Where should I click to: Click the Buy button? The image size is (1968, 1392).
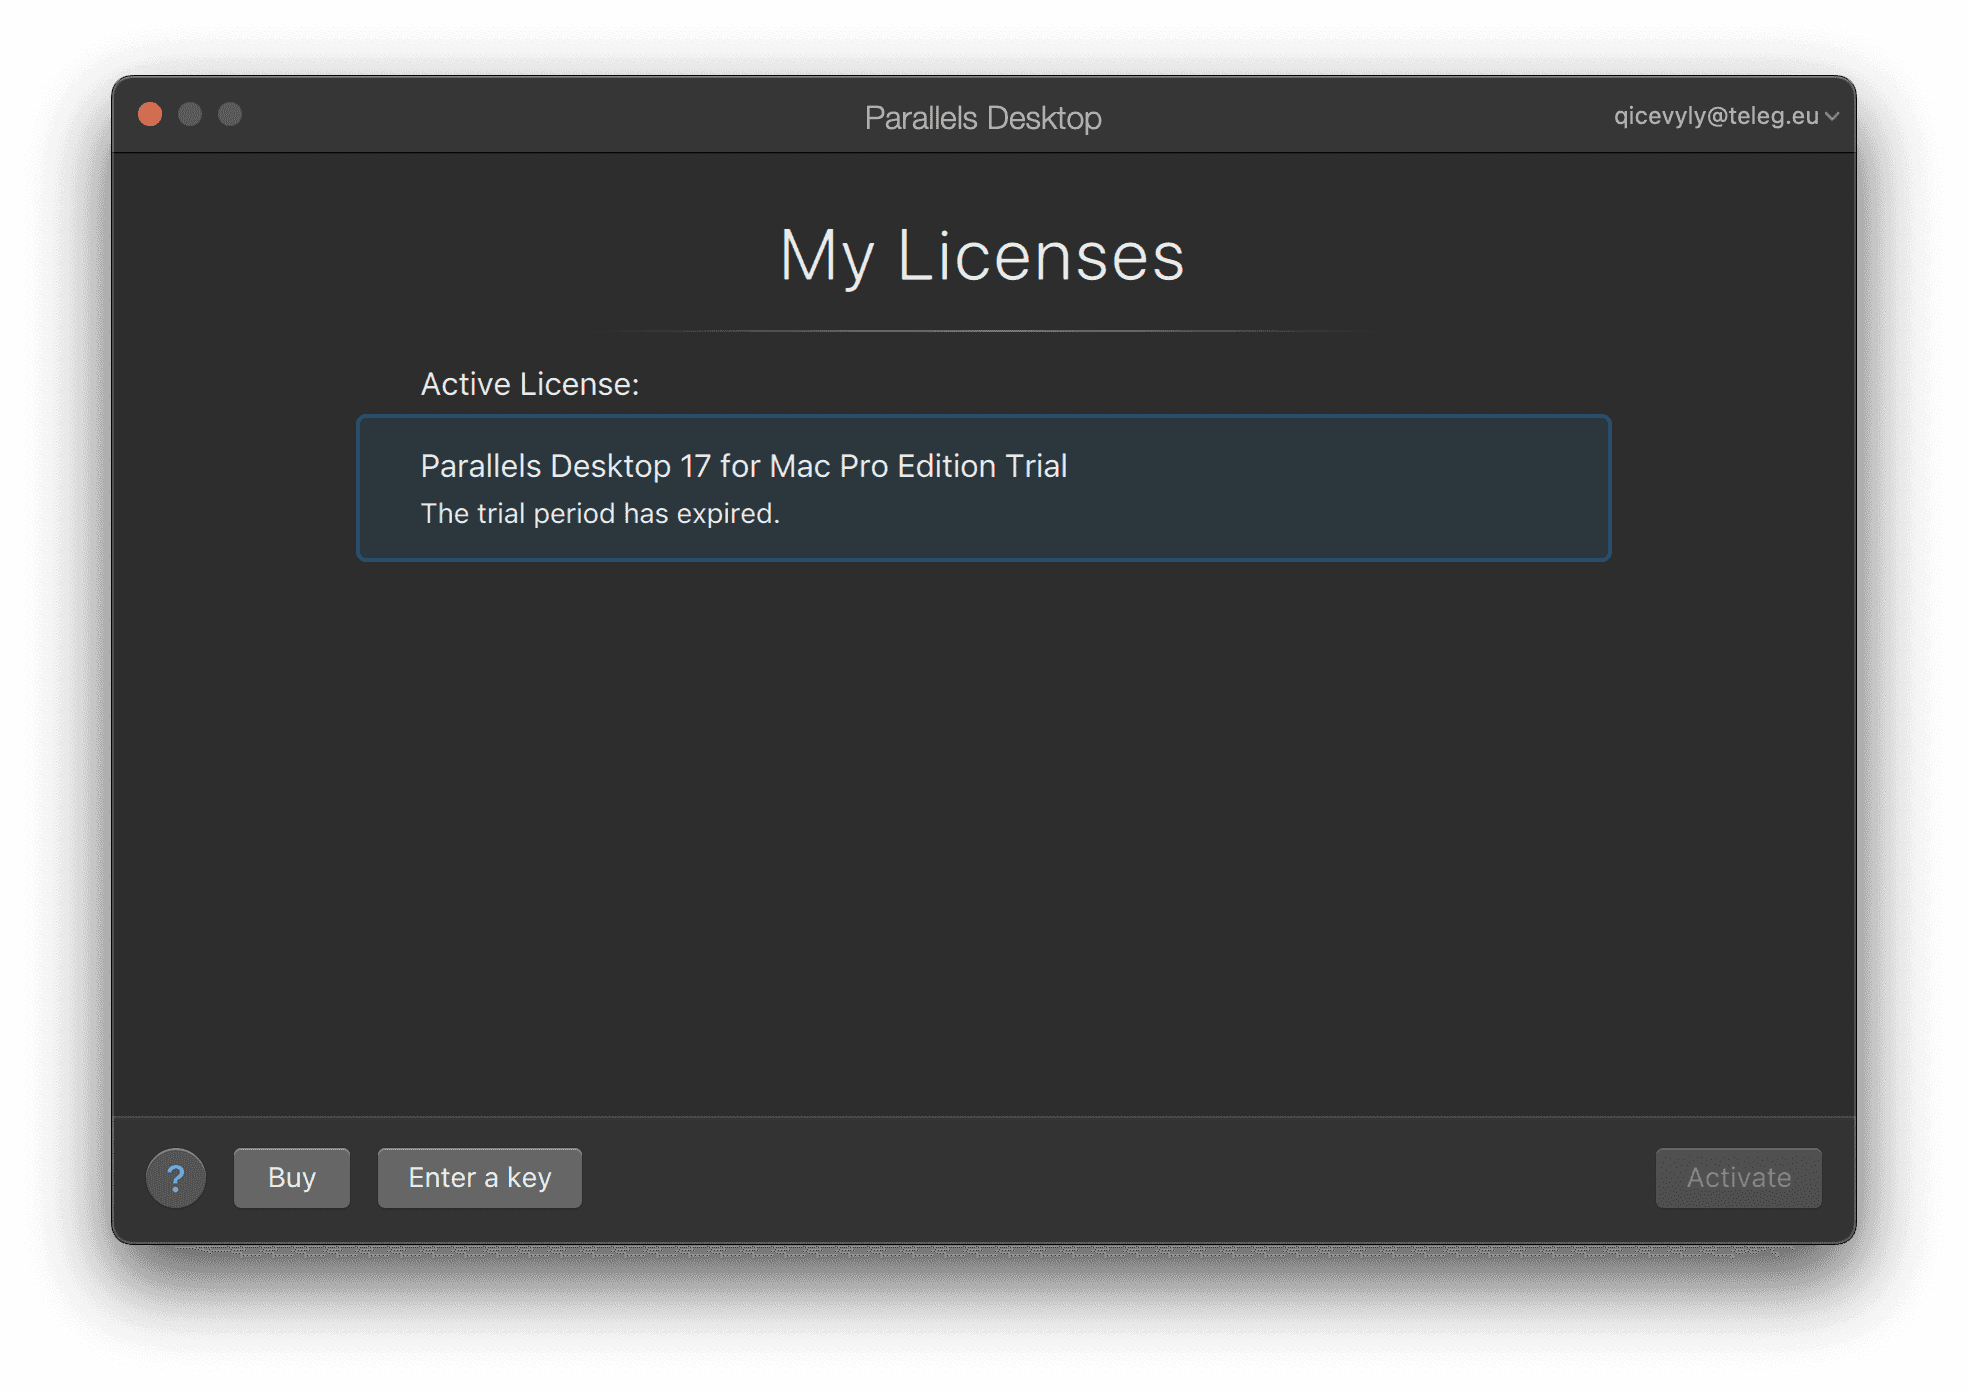pos(292,1178)
